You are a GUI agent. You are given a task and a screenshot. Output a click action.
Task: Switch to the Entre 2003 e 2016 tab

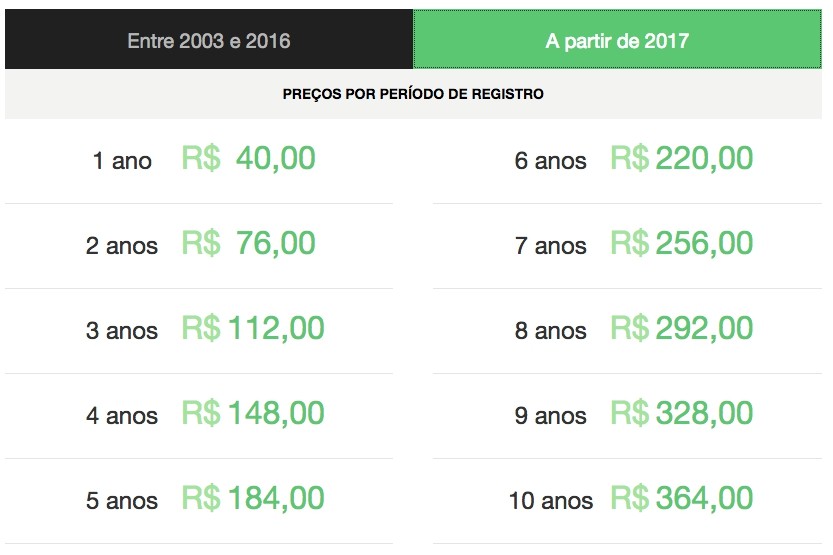[209, 39]
